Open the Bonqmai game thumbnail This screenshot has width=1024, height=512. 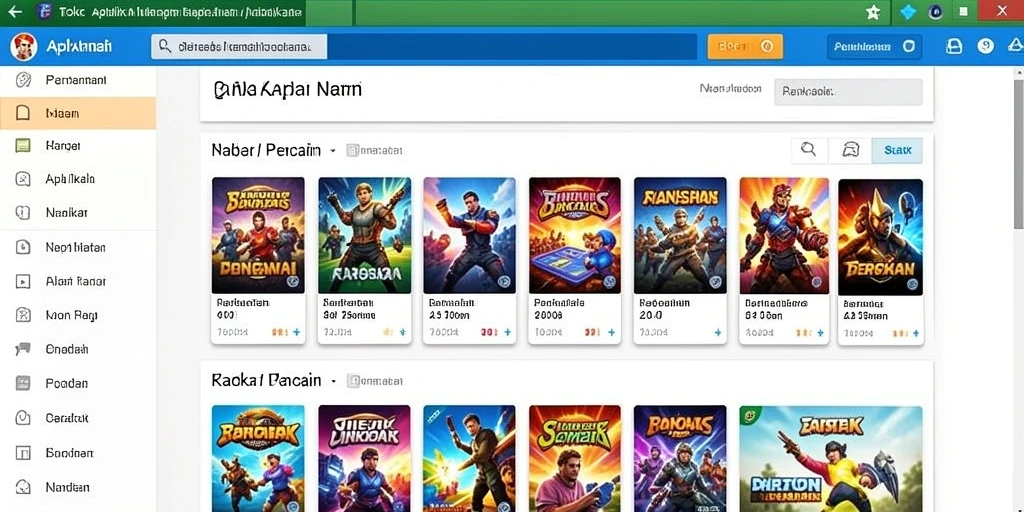coord(258,235)
